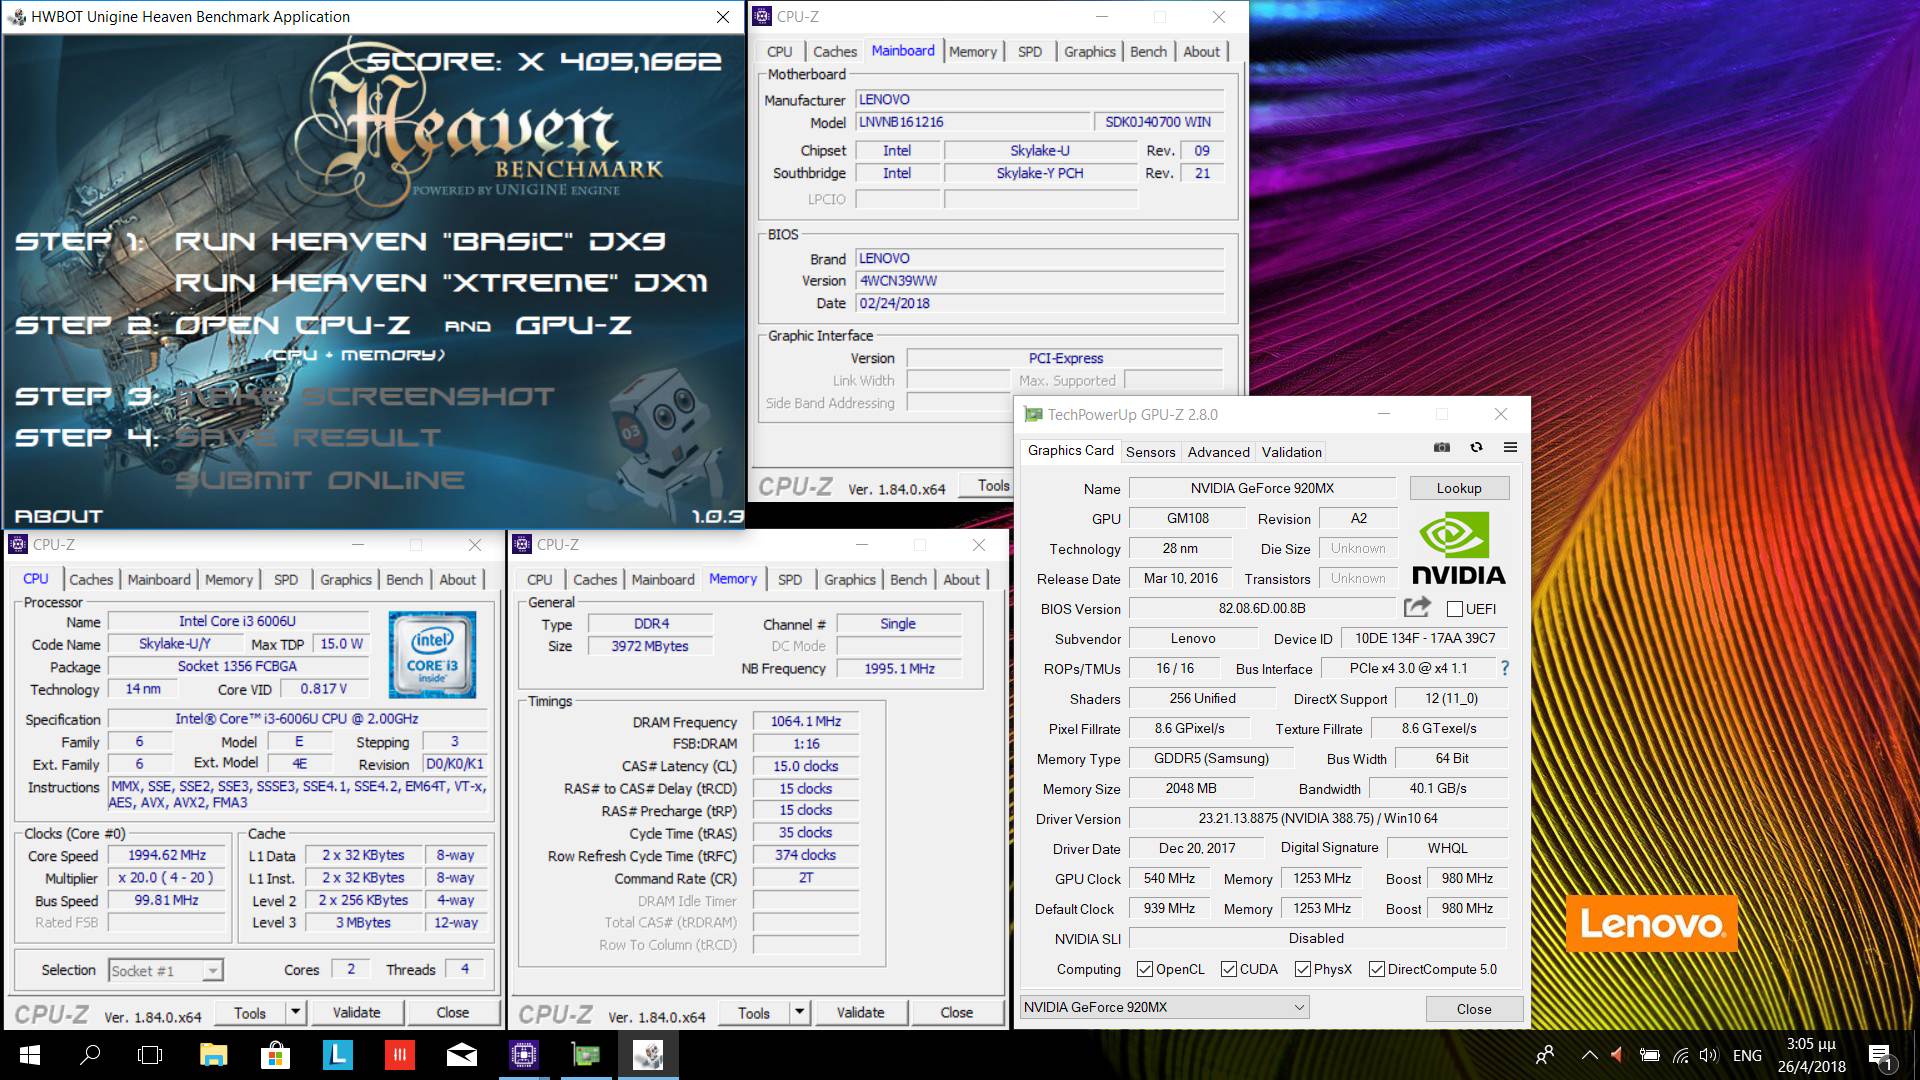Screen dimensions: 1920x1080
Task: Click the taskbar clock and date
Action: (x=1812, y=1055)
